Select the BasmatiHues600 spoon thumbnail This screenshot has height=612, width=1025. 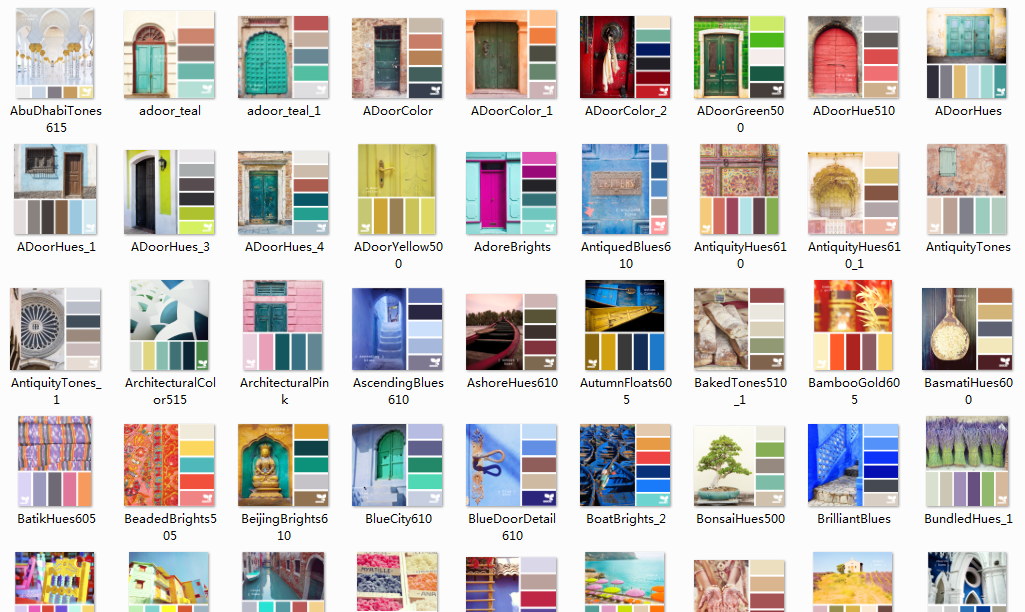(x=967, y=329)
